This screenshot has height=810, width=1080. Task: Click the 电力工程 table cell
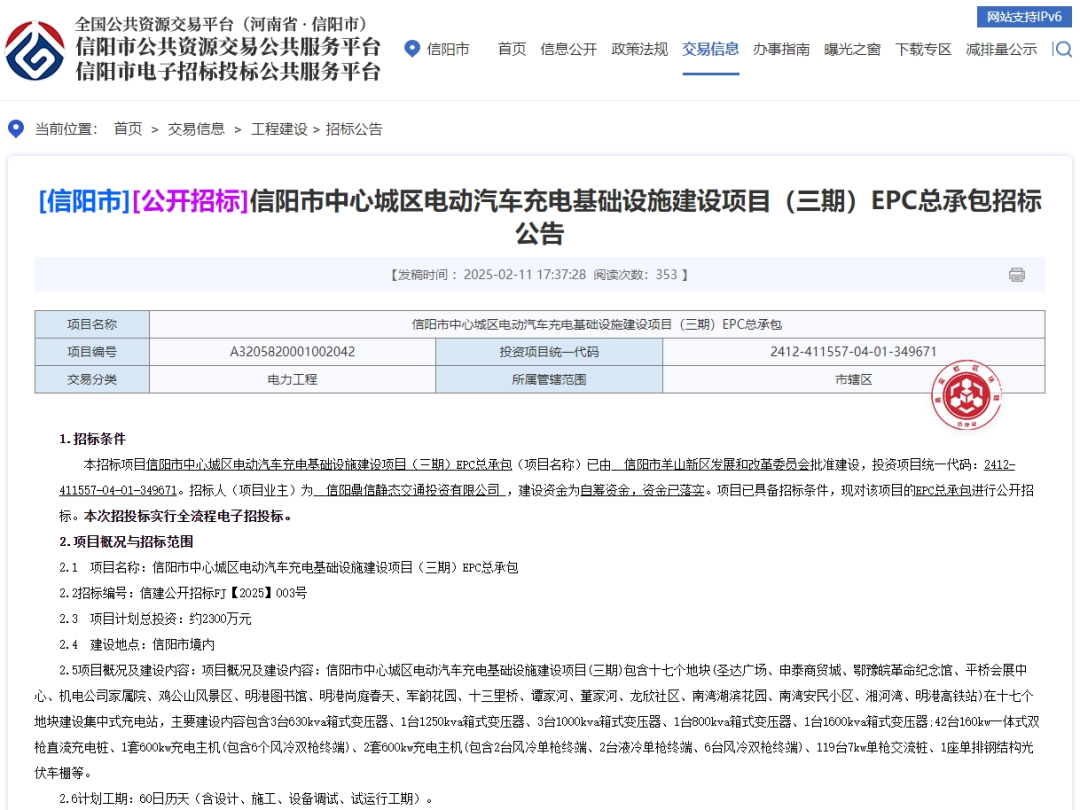point(292,380)
